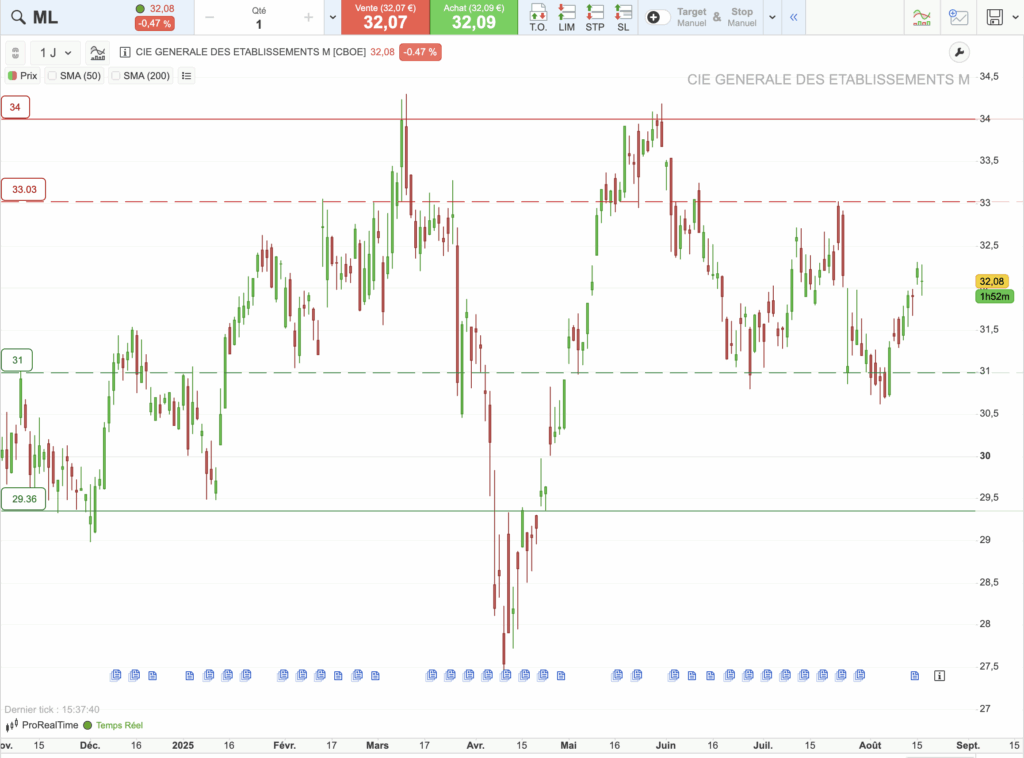Expand the Target & Stop options arrow
This screenshot has height=758, width=1024.
(x=771, y=17)
